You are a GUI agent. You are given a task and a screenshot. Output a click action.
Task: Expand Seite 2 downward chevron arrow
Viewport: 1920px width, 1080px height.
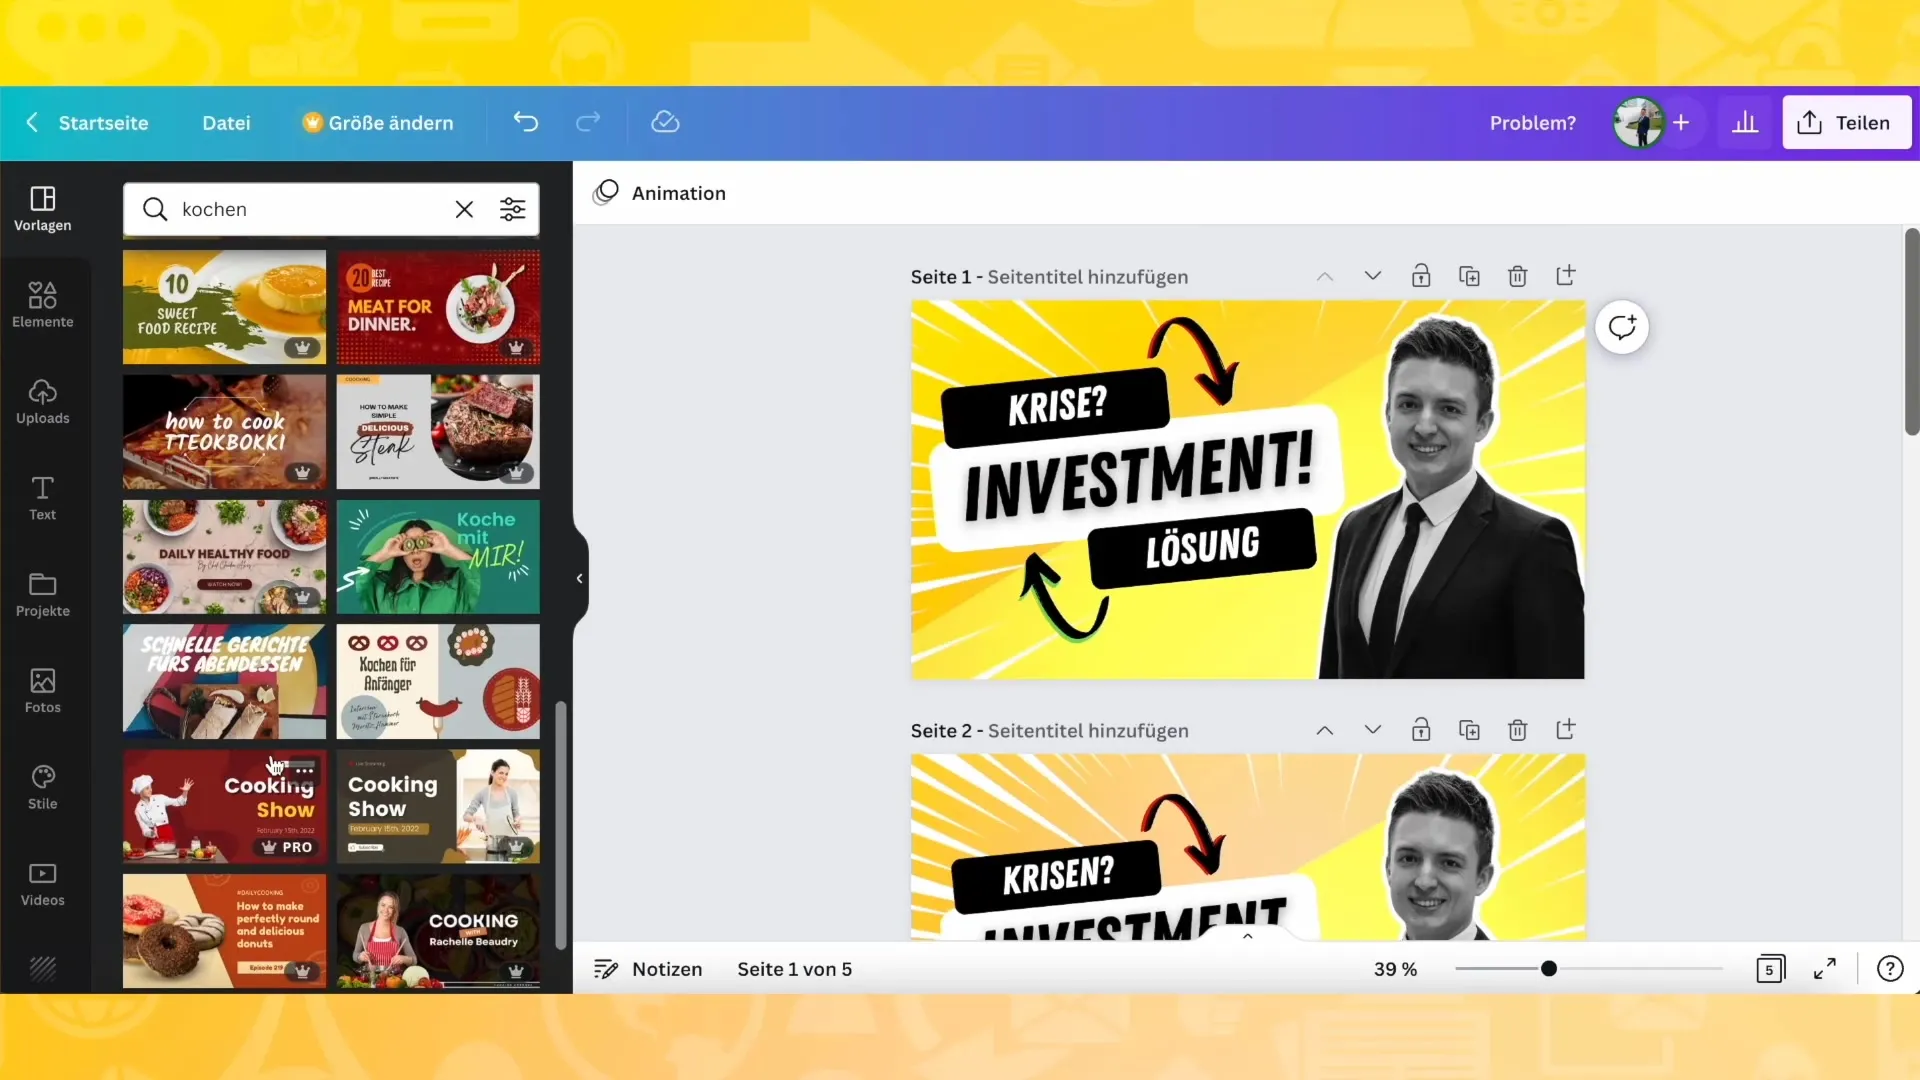1373,729
